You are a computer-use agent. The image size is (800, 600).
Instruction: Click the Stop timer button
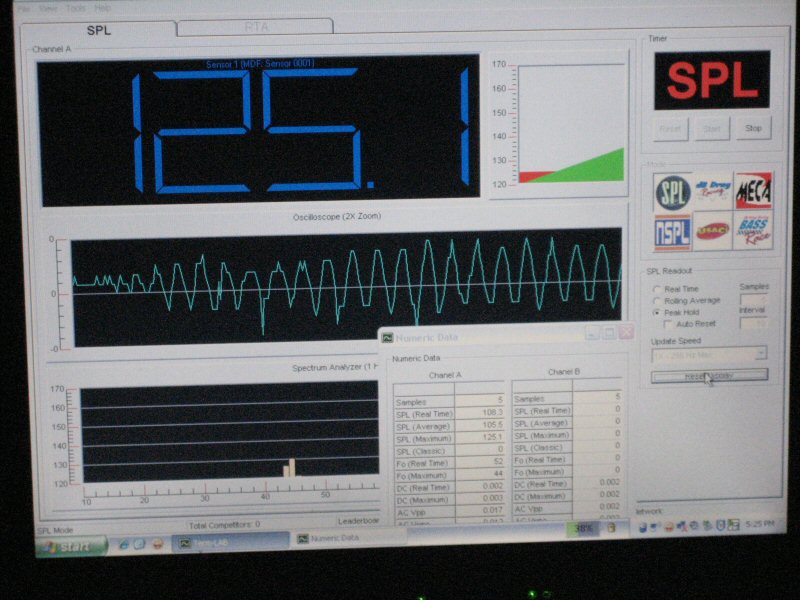point(753,128)
